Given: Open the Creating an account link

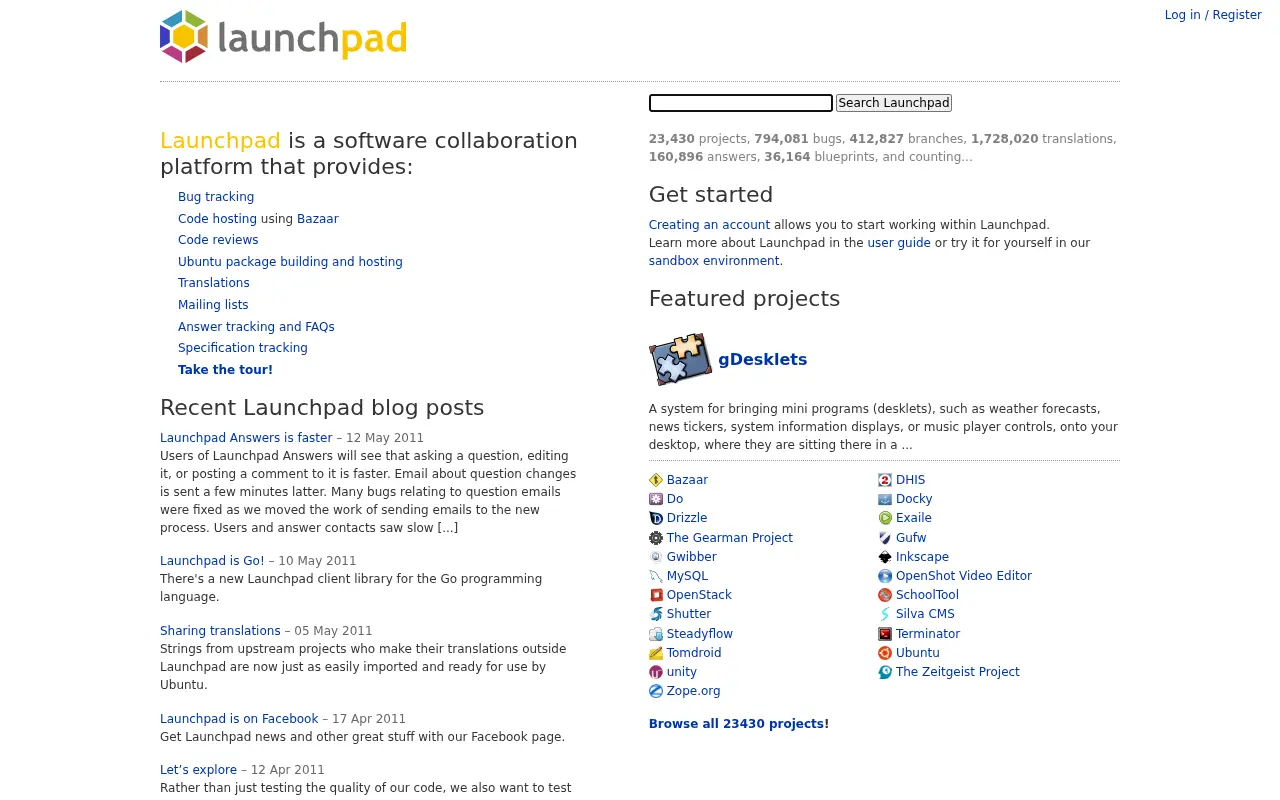Looking at the screenshot, I should (709, 225).
